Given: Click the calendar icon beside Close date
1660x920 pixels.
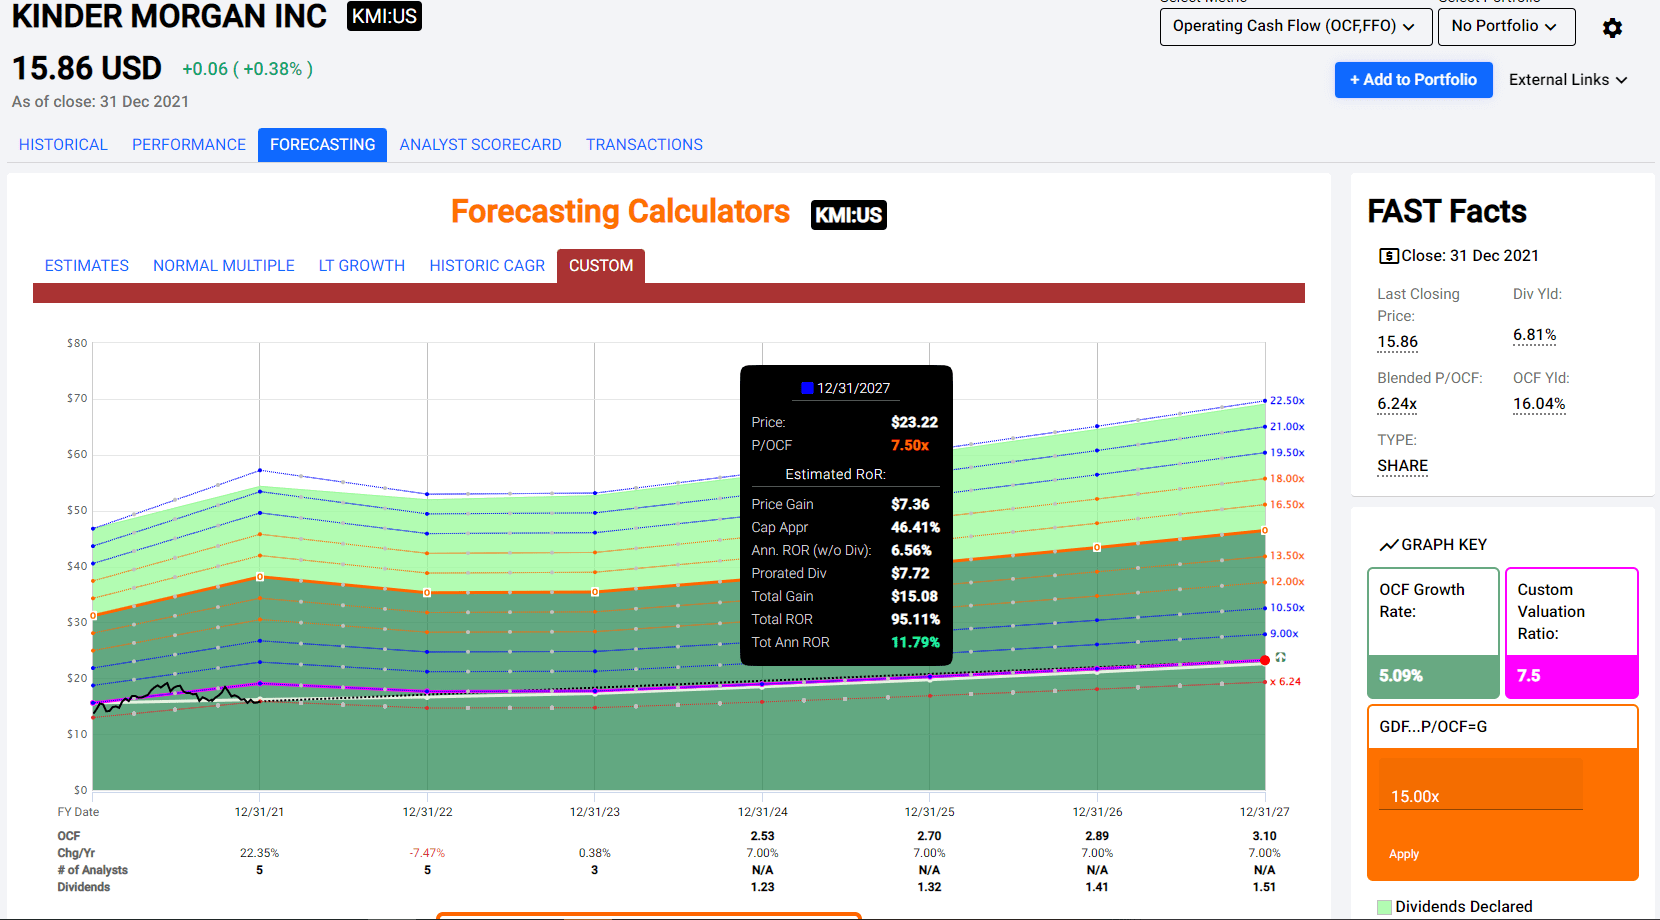Looking at the screenshot, I should tap(1388, 256).
